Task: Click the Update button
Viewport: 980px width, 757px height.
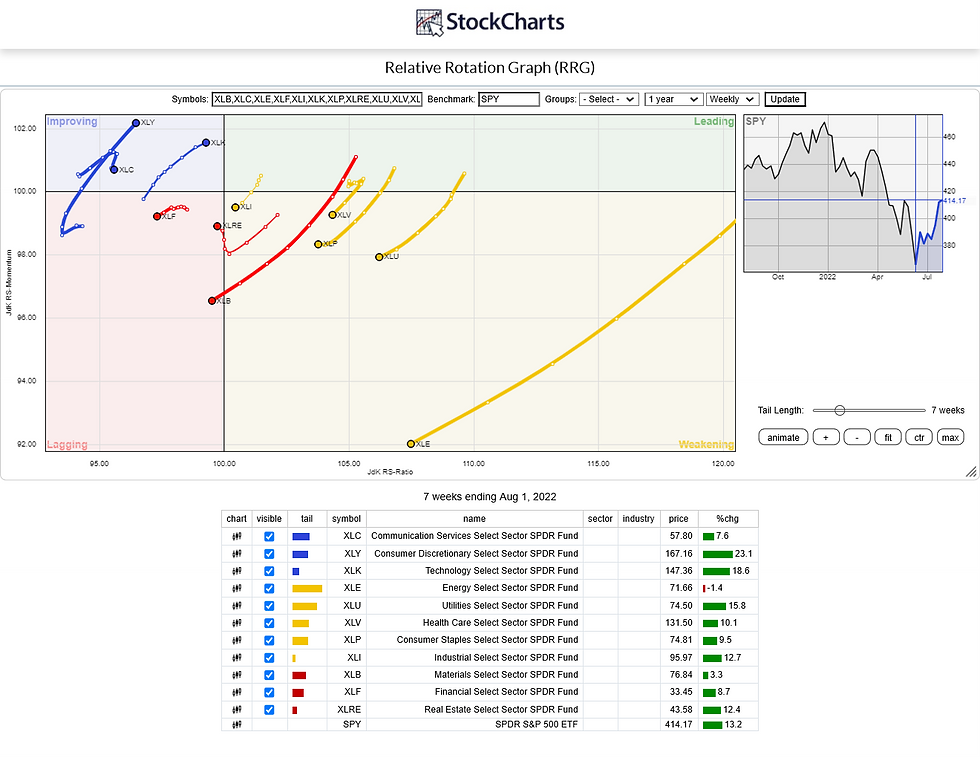Action: pos(785,99)
